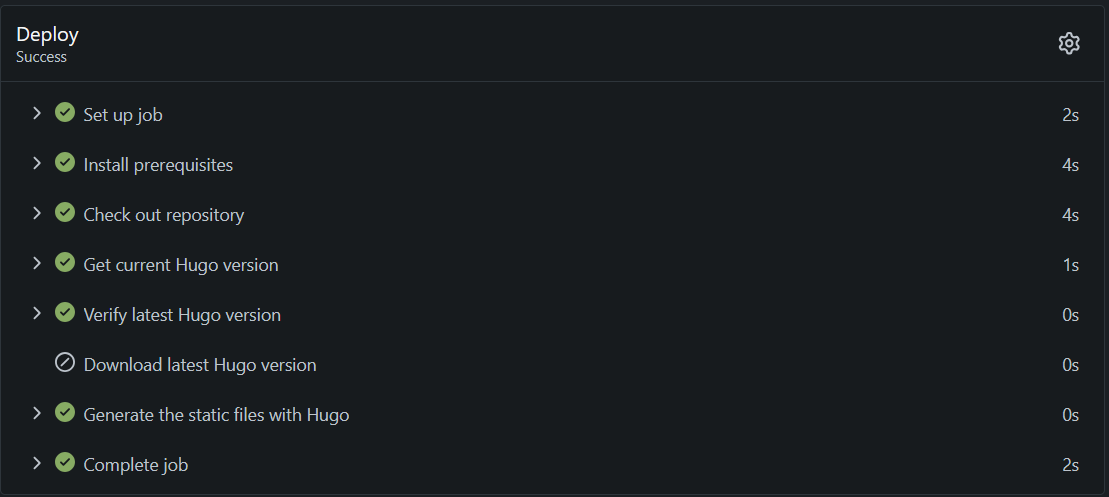This screenshot has height=497, width=1109.
Task: Open the settings gear icon
Action: 1069,43
